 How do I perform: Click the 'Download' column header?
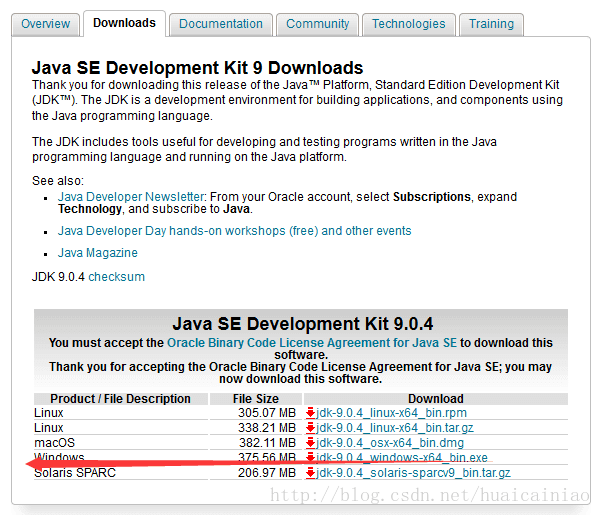pyautogui.click(x=436, y=399)
